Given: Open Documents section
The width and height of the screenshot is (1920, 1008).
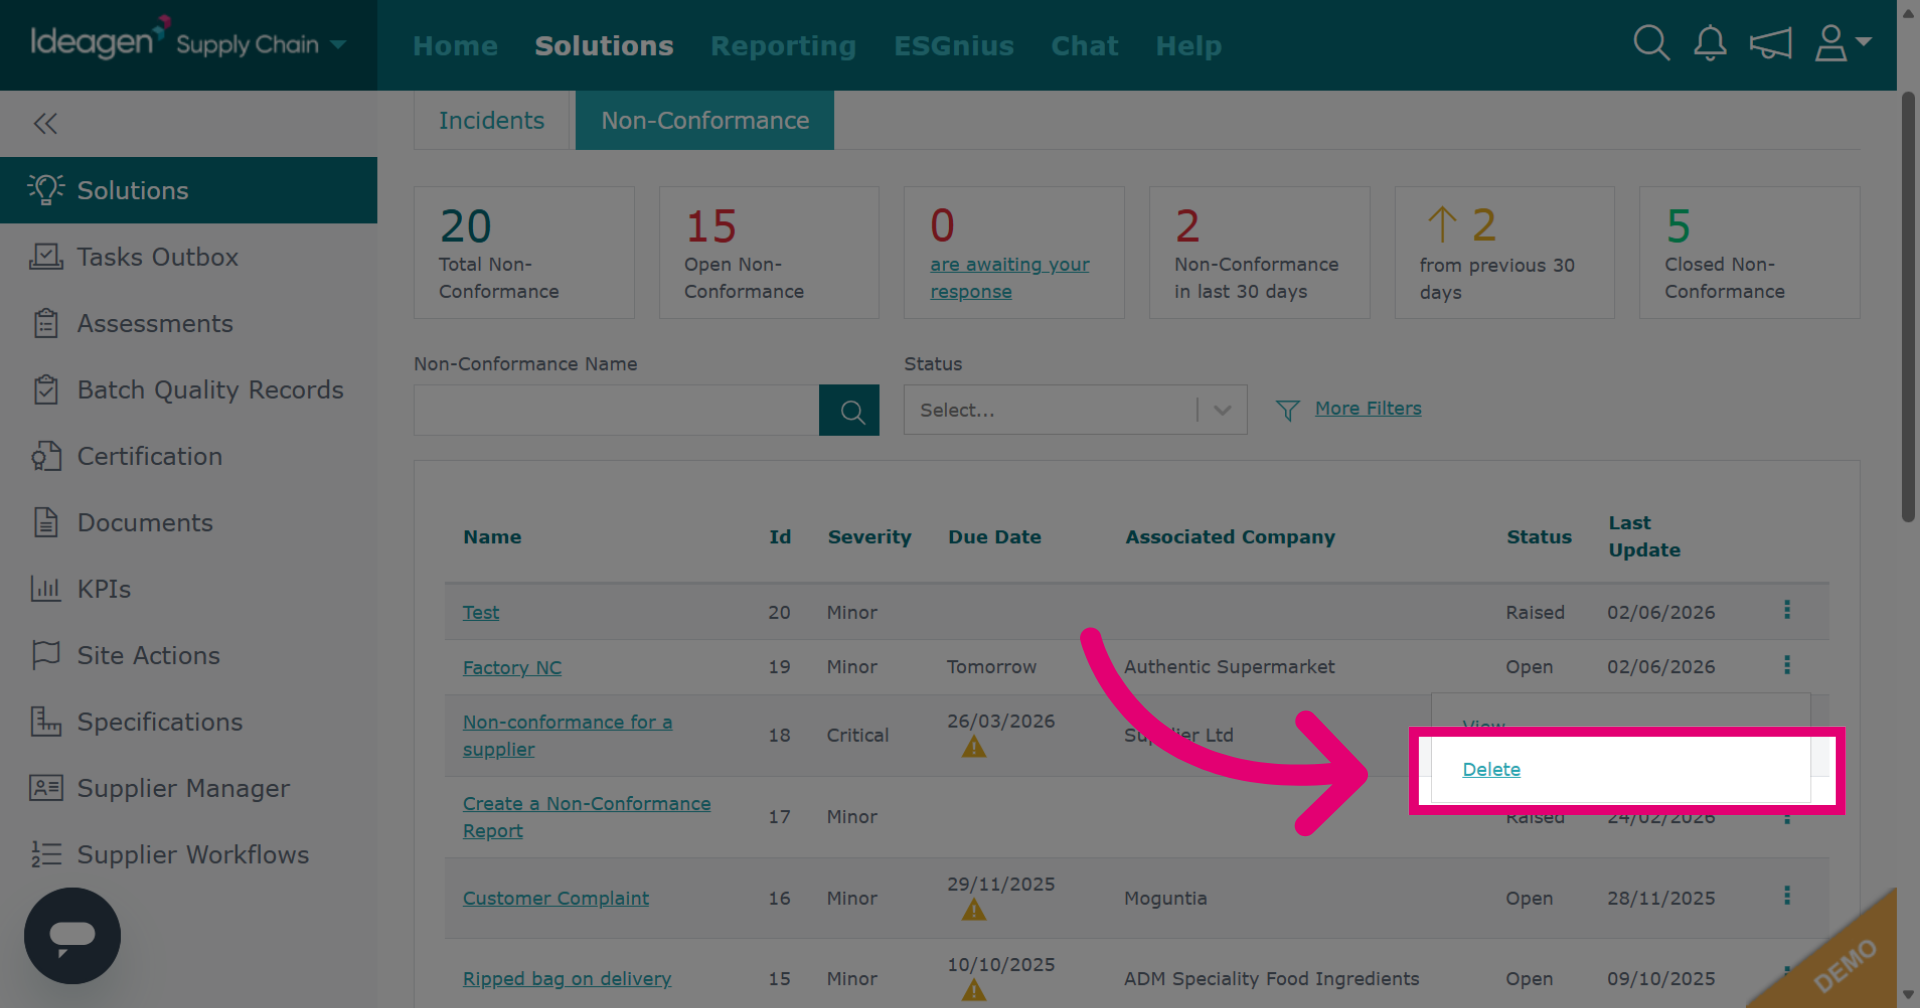Looking at the screenshot, I should tap(188, 522).
